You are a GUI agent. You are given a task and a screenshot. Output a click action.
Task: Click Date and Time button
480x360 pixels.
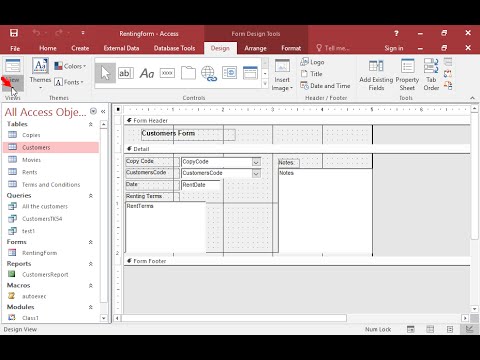(325, 86)
